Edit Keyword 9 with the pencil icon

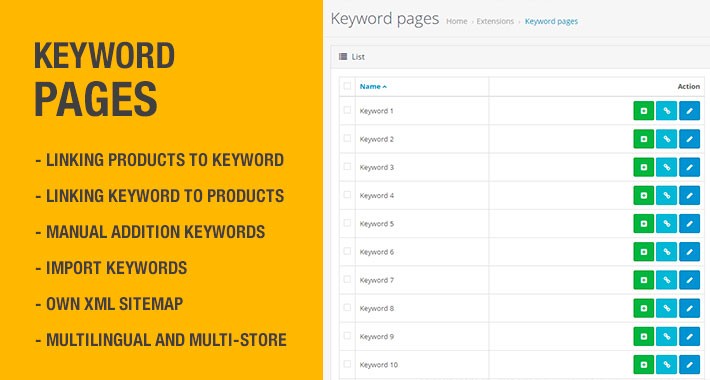pyautogui.click(x=689, y=337)
